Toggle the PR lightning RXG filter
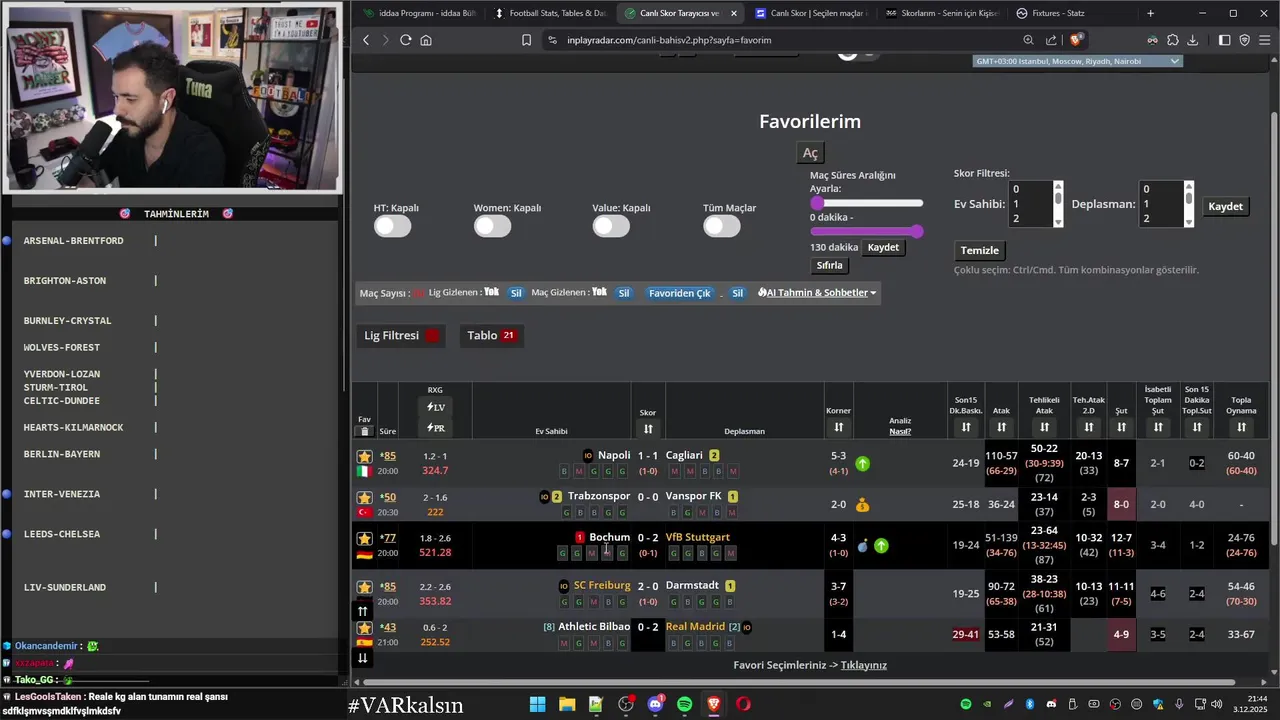The image size is (1280, 720). tap(435, 428)
